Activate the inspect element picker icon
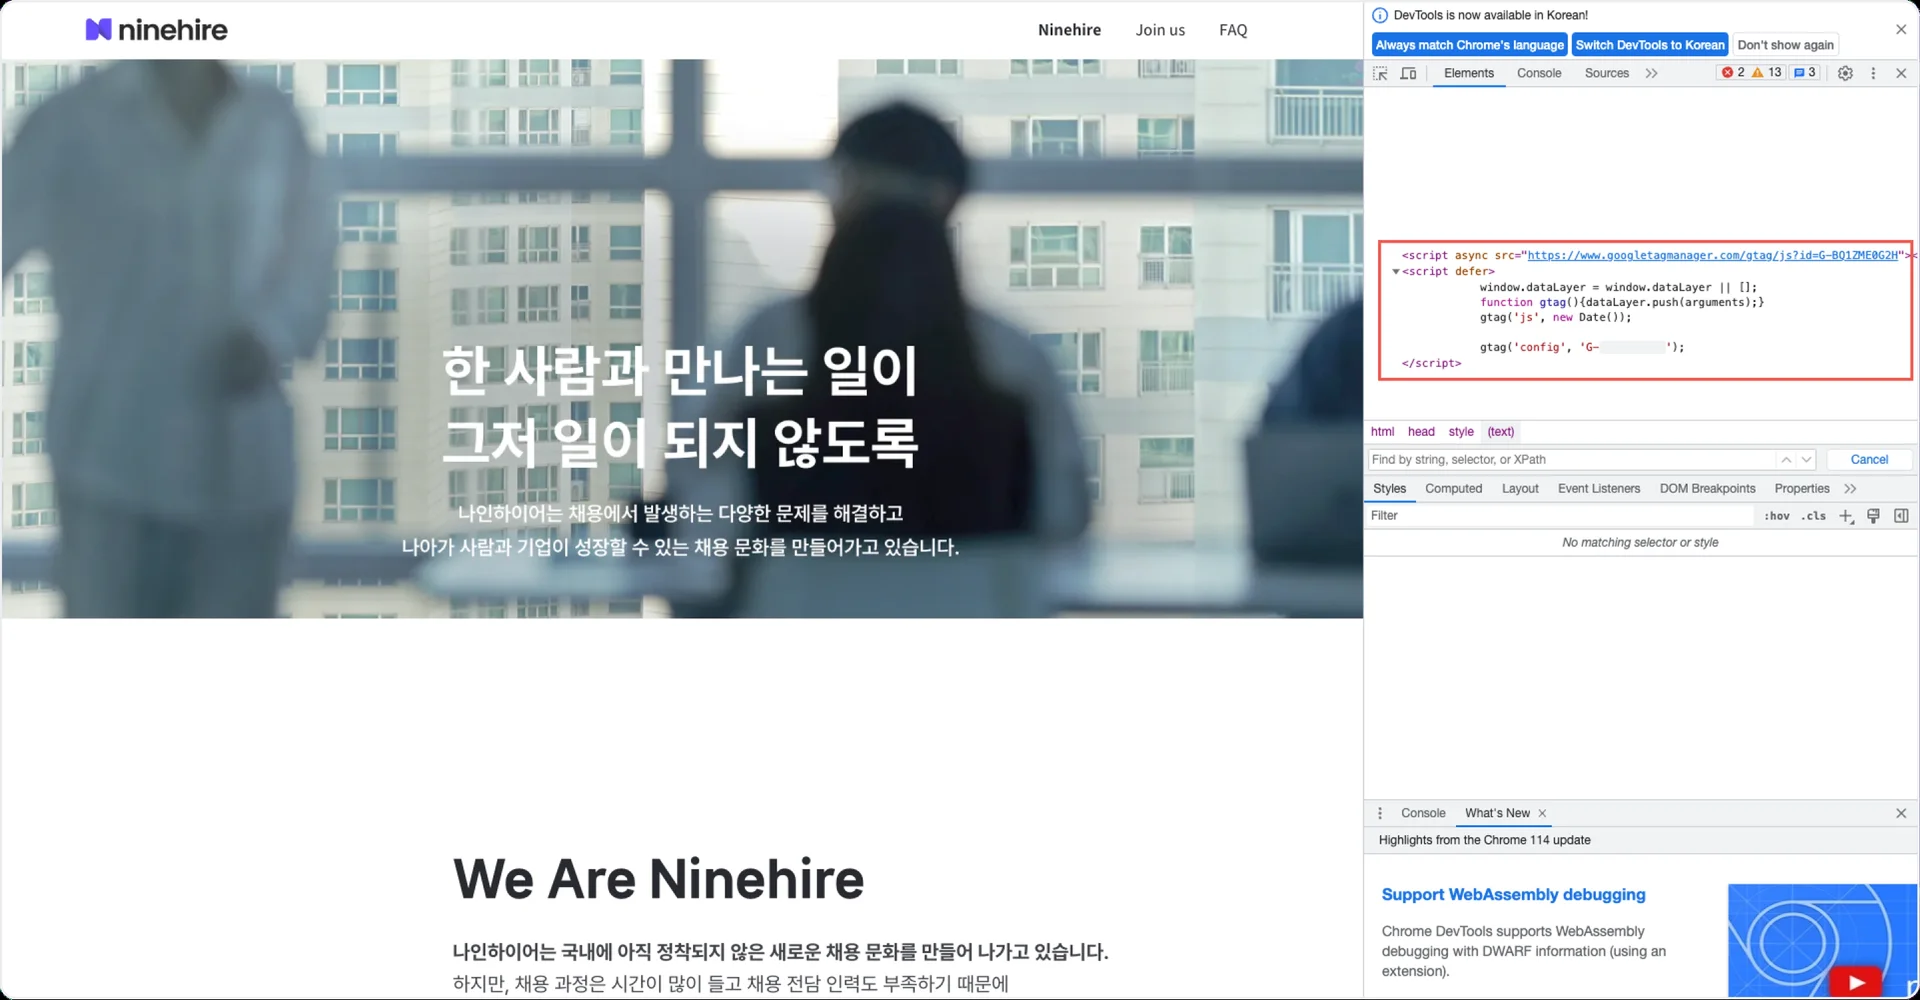Image resolution: width=1920 pixels, height=1000 pixels. 1380,73
